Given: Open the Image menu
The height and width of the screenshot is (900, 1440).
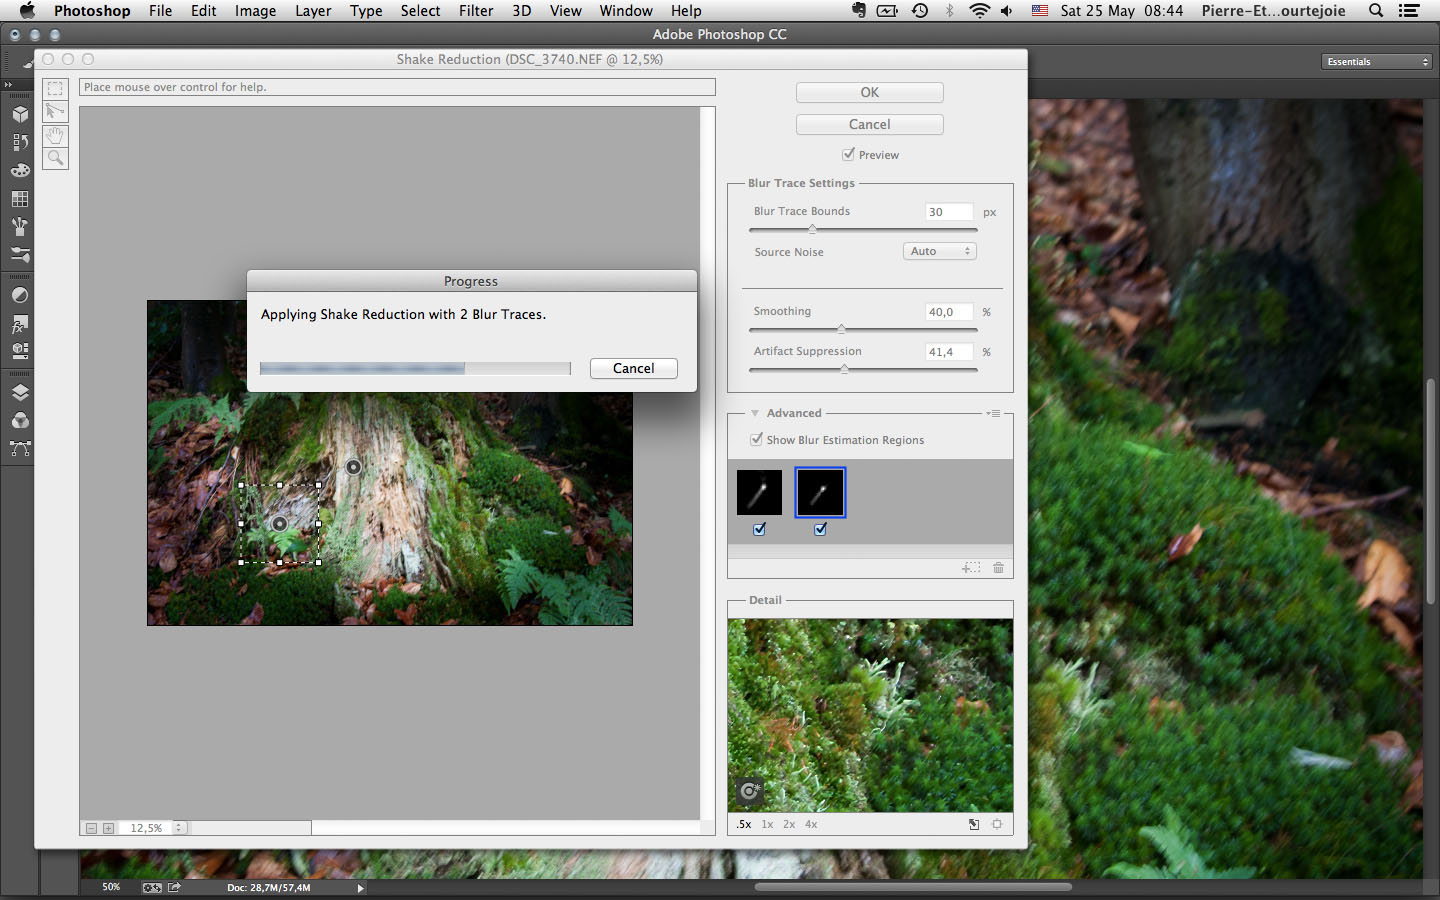Looking at the screenshot, I should (x=255, y=11).
